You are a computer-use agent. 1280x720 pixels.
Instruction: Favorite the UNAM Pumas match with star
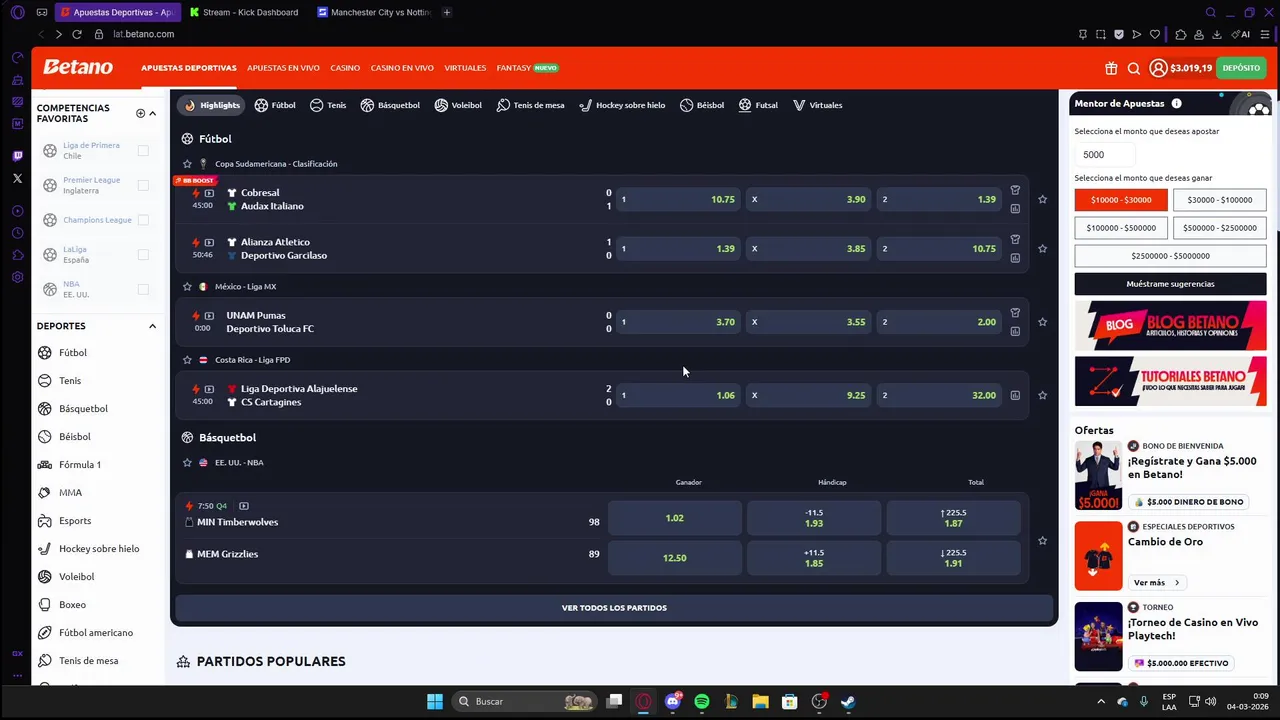pyautogui.click(x=1042, y=322)
